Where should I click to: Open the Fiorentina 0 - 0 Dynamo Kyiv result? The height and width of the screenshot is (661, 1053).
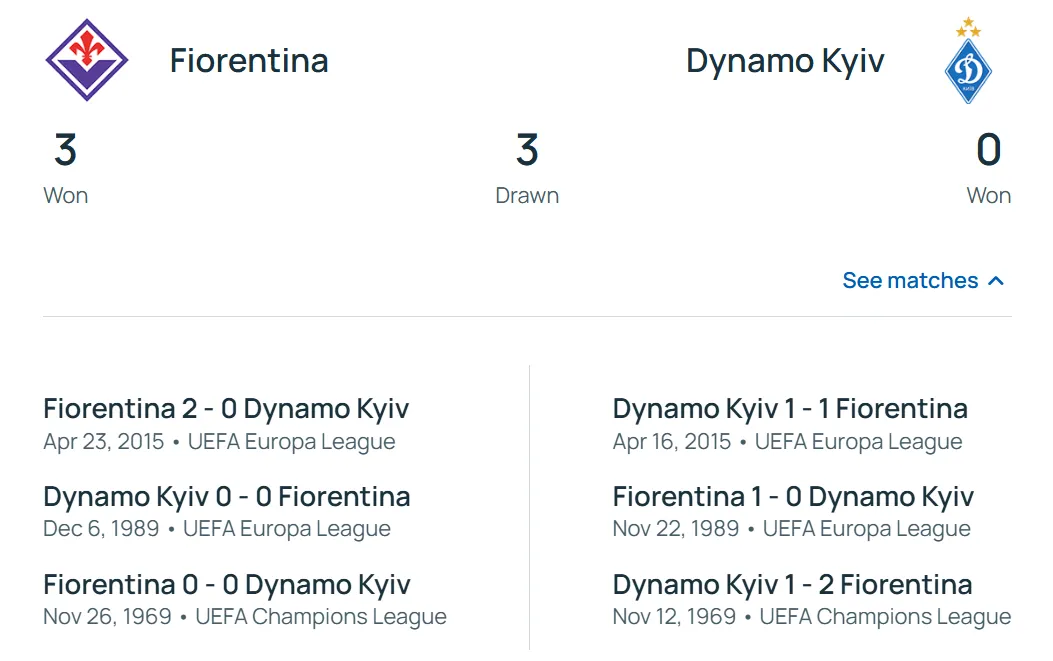coord(227,585)
